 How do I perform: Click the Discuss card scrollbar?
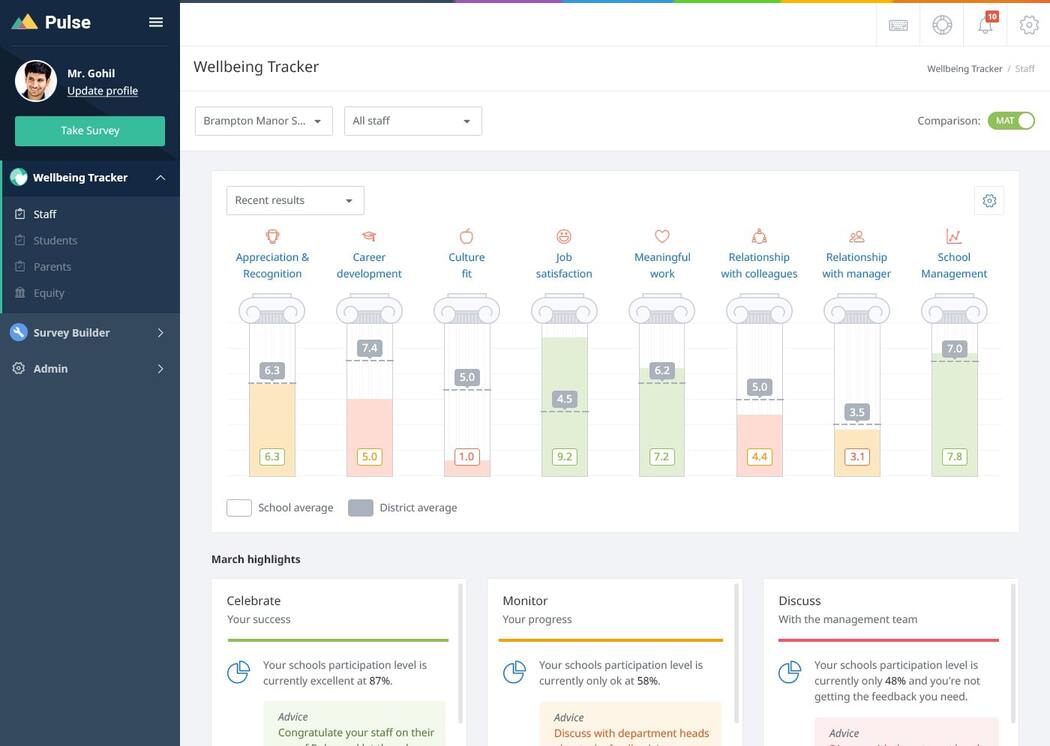[1012, 652]
